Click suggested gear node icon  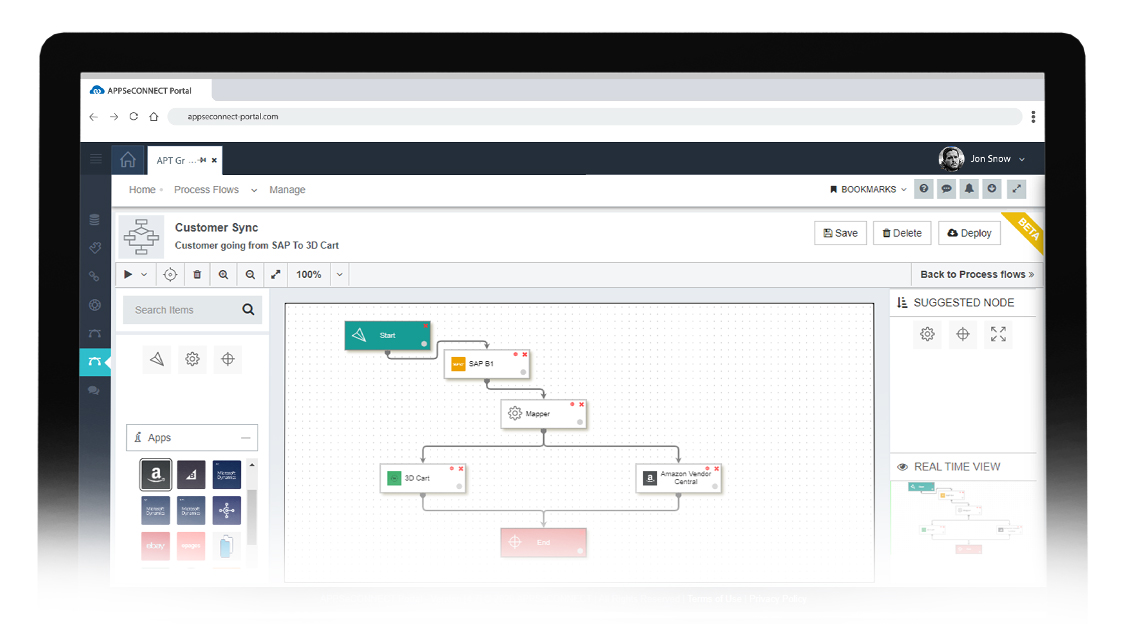927,334
